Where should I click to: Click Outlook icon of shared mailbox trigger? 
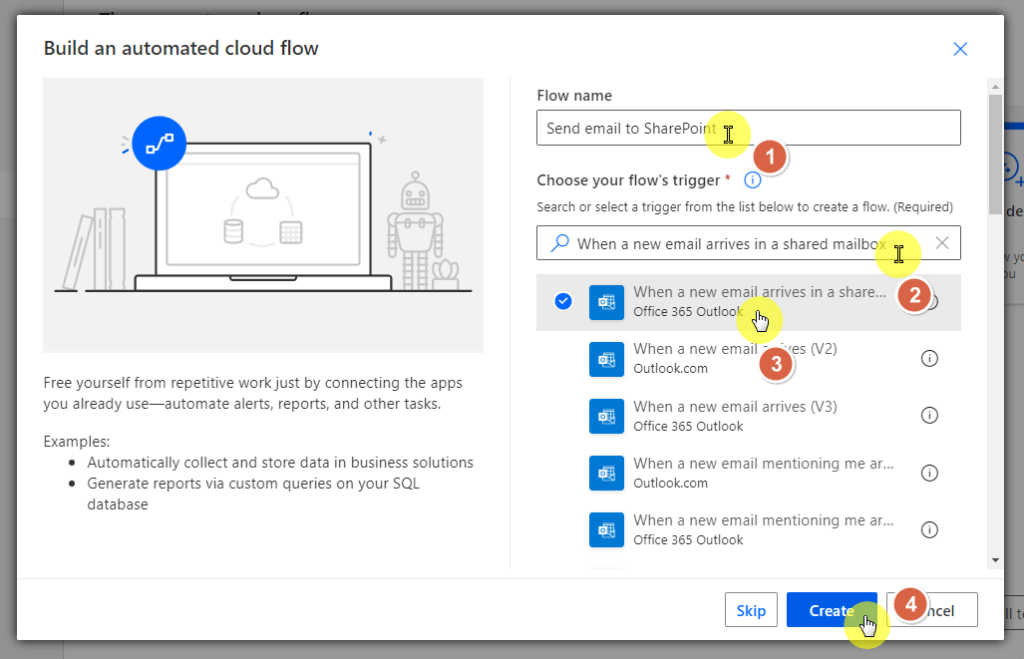click(606, 302)
